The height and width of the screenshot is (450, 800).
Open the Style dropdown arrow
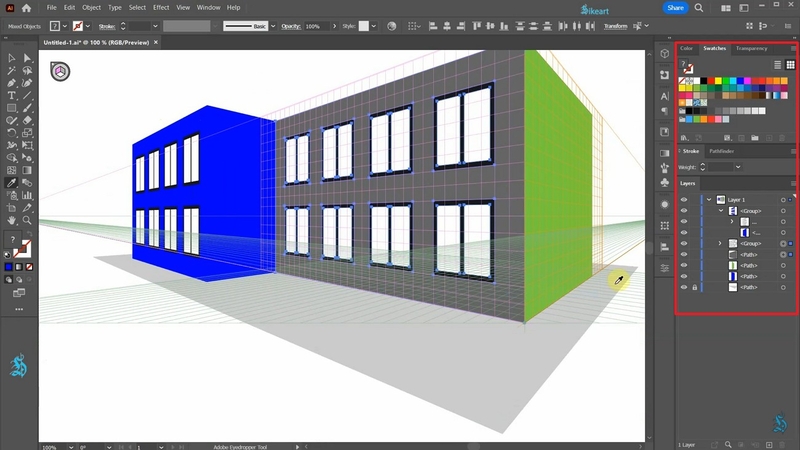(x=374, y=26)
